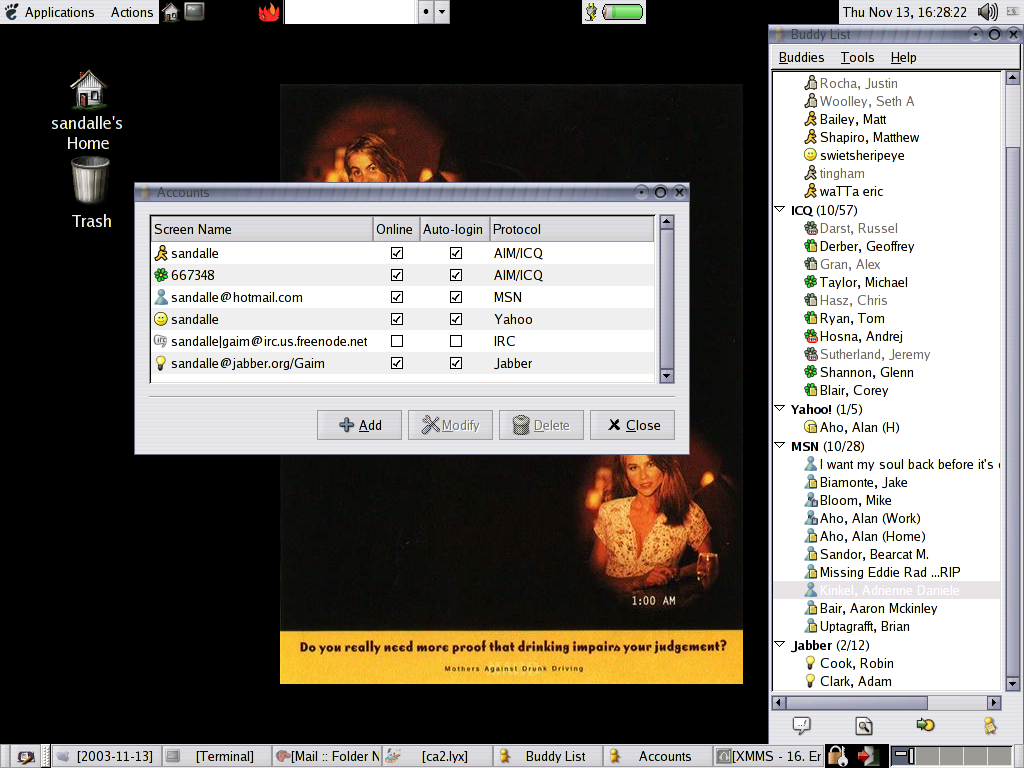The image size is (1024, 768).
Task: Click the Chat join icon in Buddy List
Action: point(925,726)
